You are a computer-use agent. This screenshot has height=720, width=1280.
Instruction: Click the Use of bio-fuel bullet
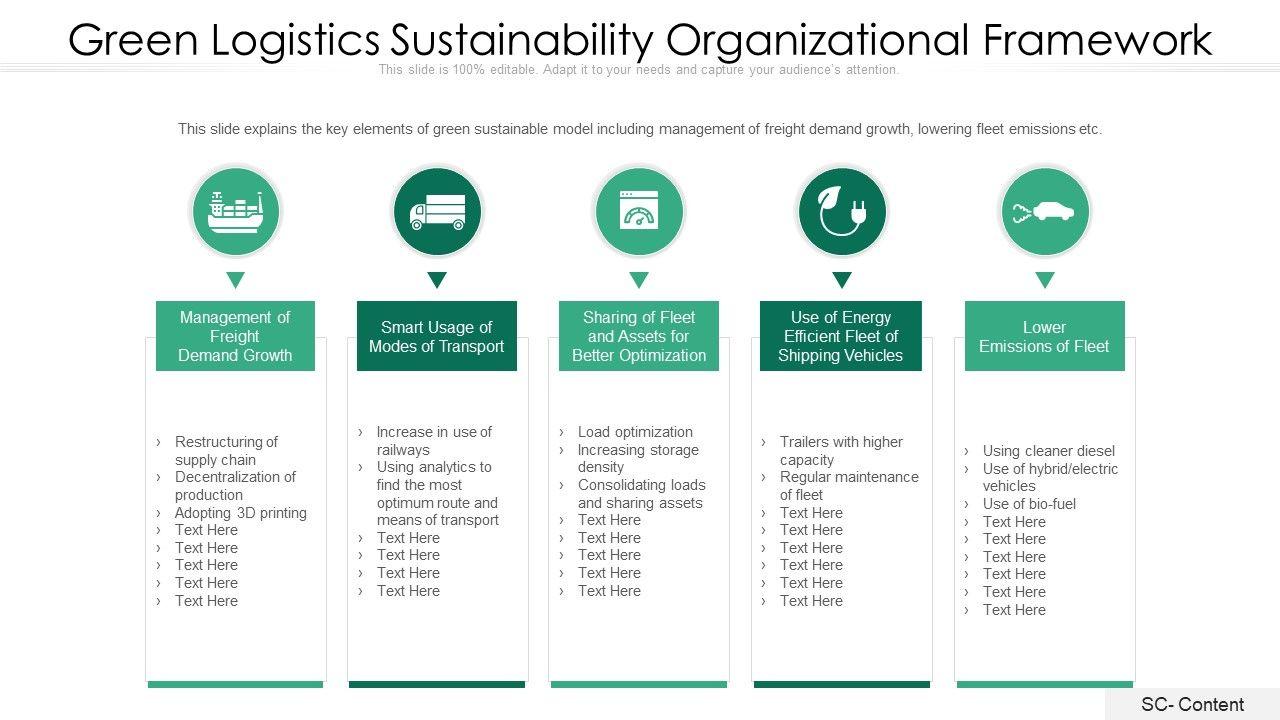point(1029,504)
